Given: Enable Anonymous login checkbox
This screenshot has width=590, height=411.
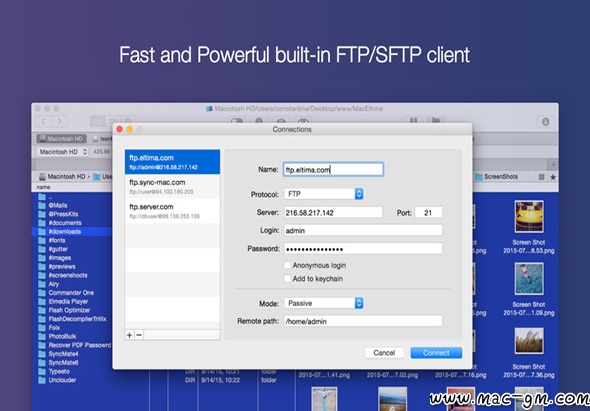Looking at the screenshot, I should tap(287, 265).
